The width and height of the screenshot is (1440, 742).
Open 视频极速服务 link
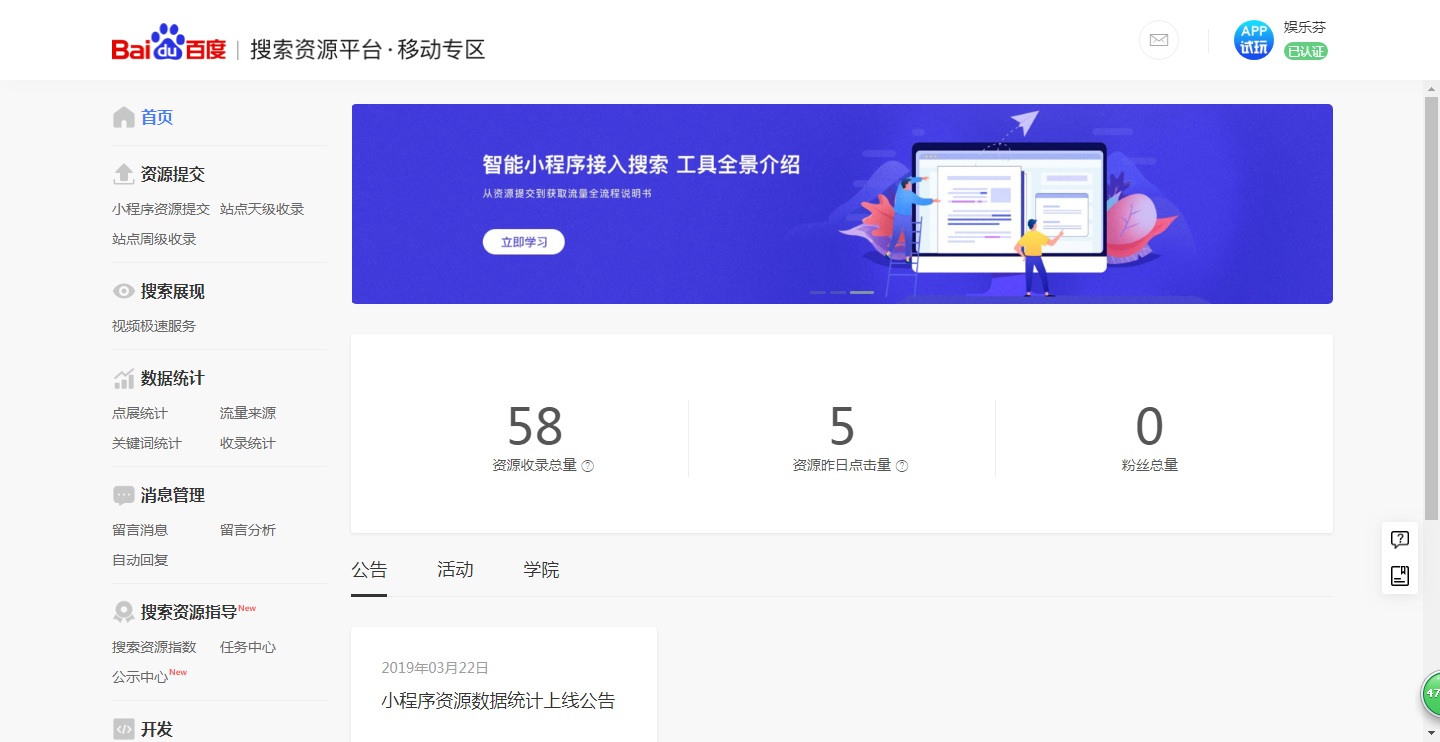tap(154, 326)
